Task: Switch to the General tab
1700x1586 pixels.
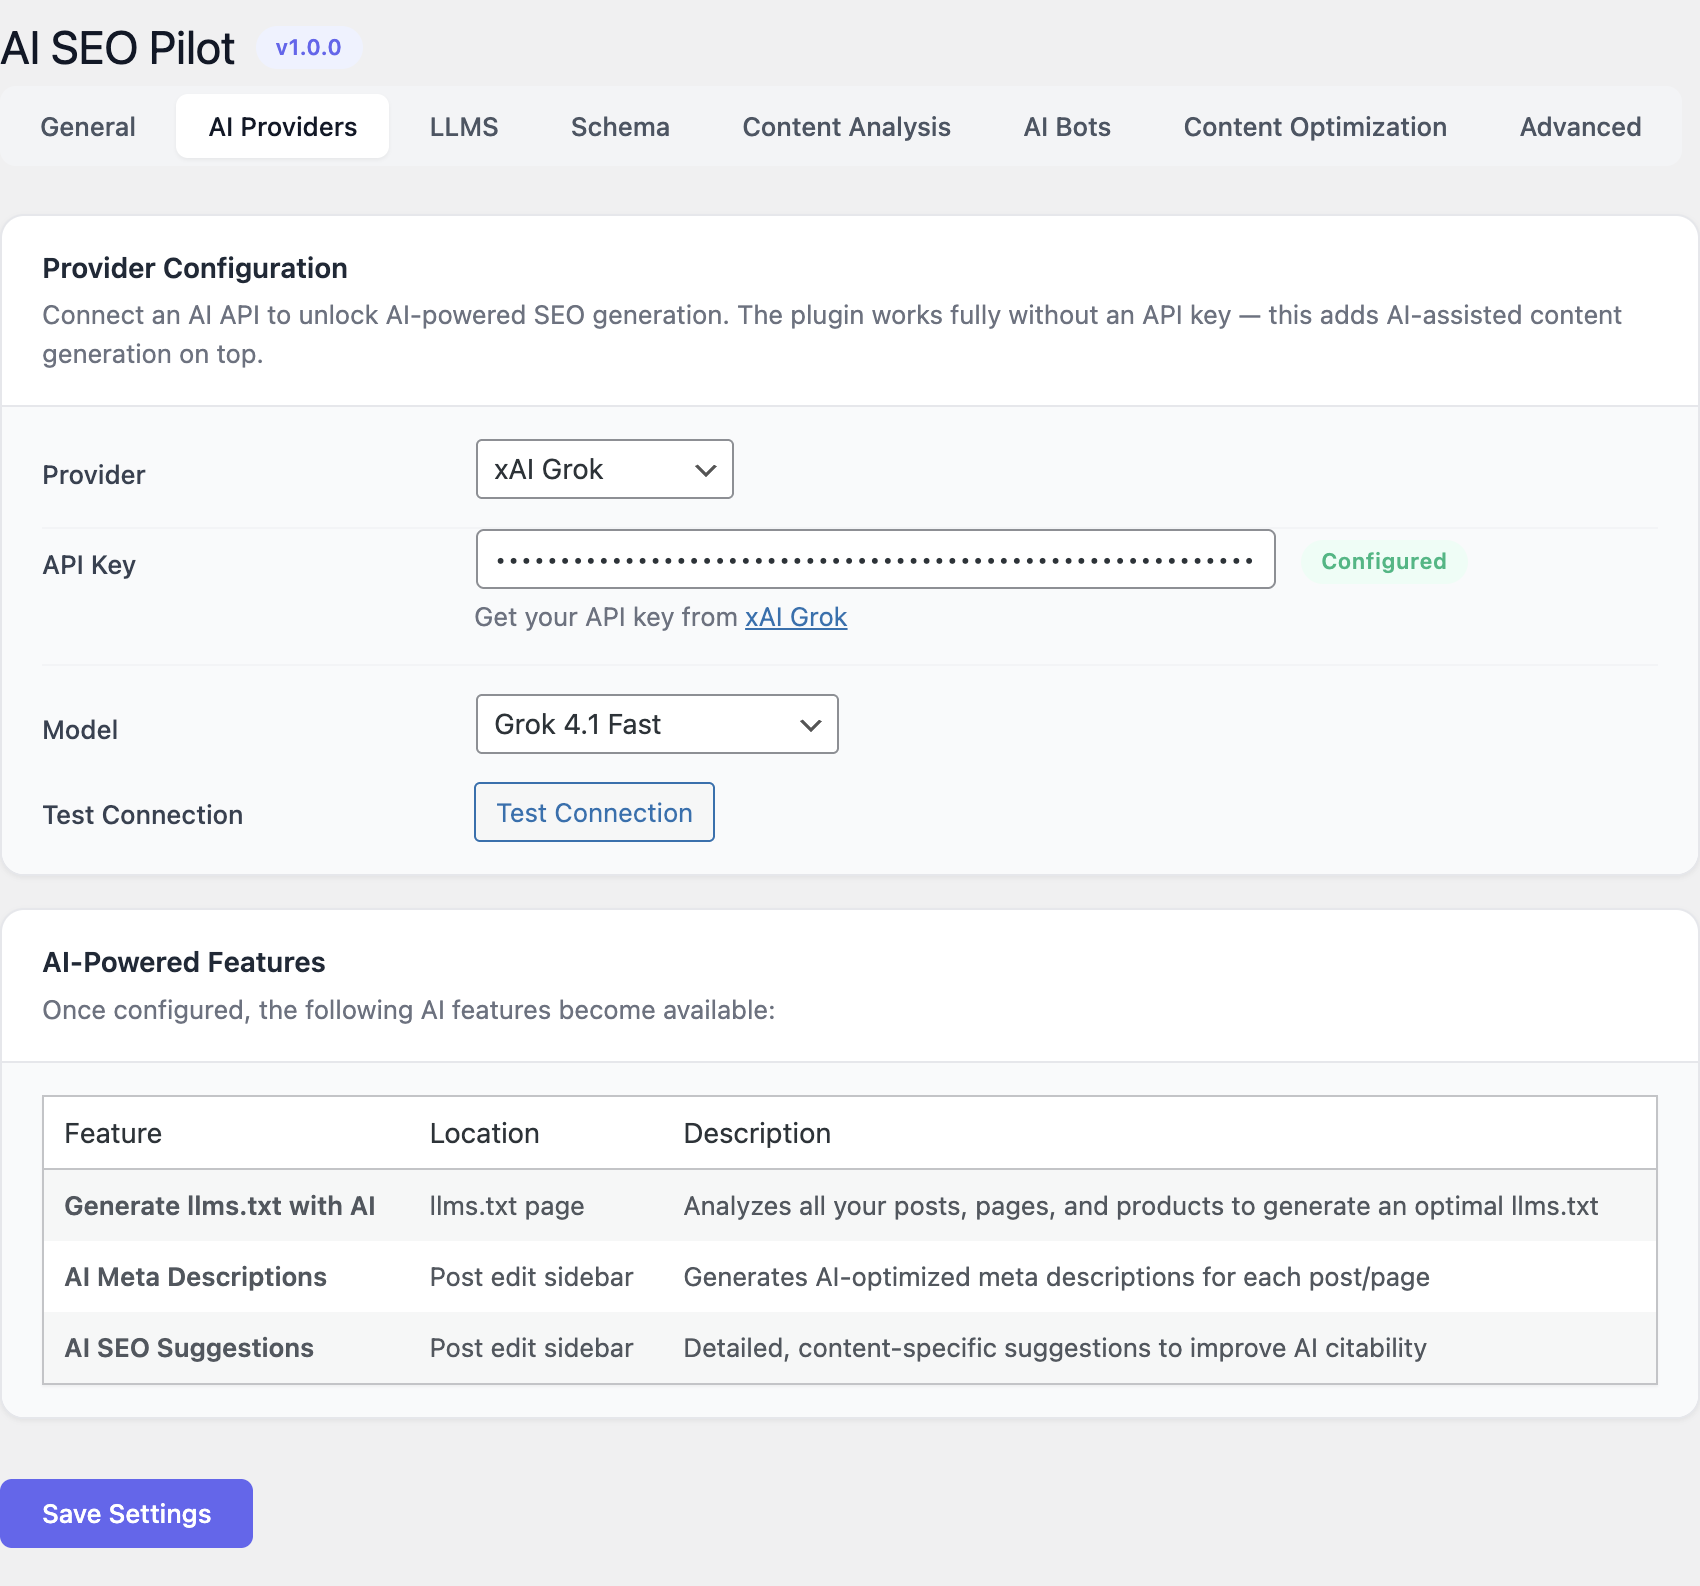Action: pos(88,127)
